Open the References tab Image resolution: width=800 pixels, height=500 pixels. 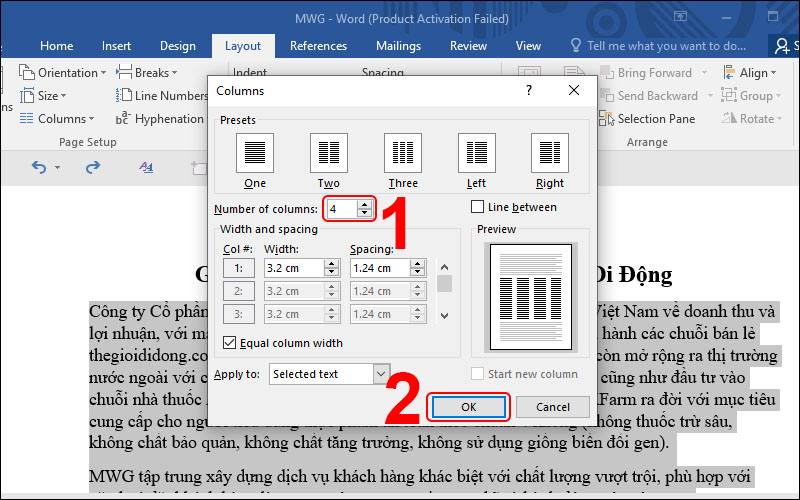click(318, 46)
